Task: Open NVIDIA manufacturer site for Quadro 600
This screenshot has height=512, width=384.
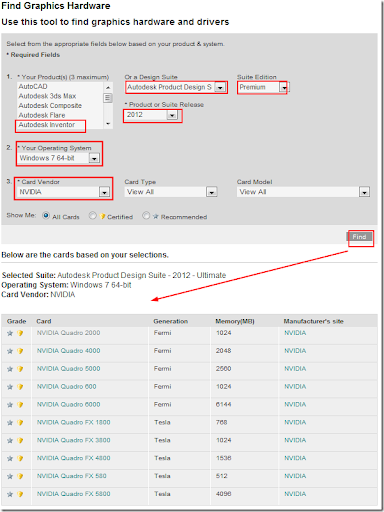Action: [x=295, y=387]
